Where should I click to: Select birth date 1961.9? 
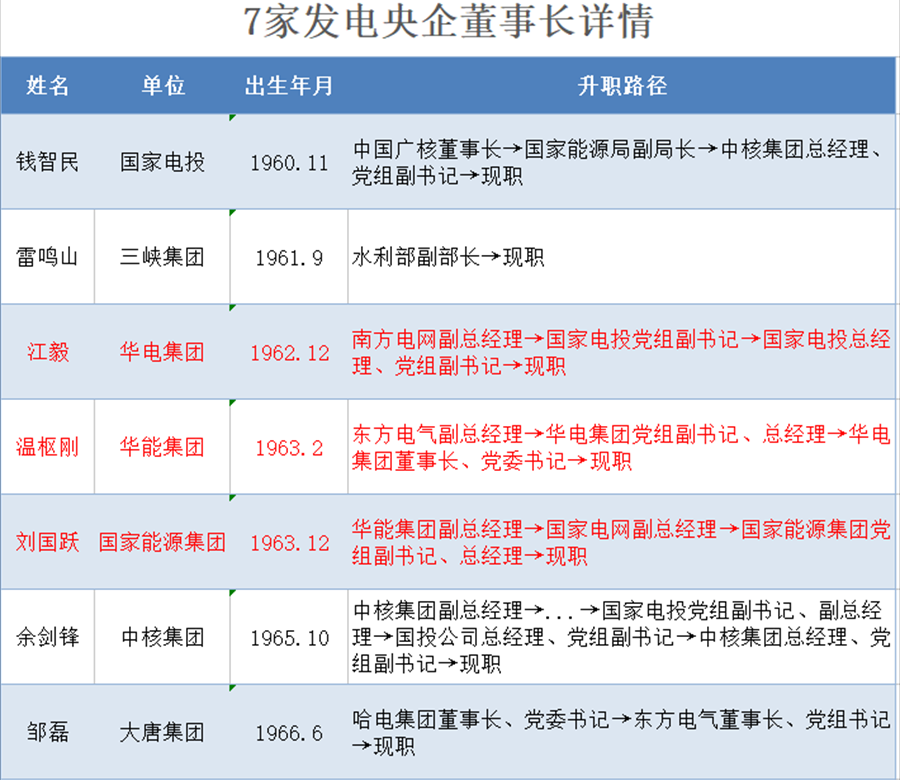(289, 258)
